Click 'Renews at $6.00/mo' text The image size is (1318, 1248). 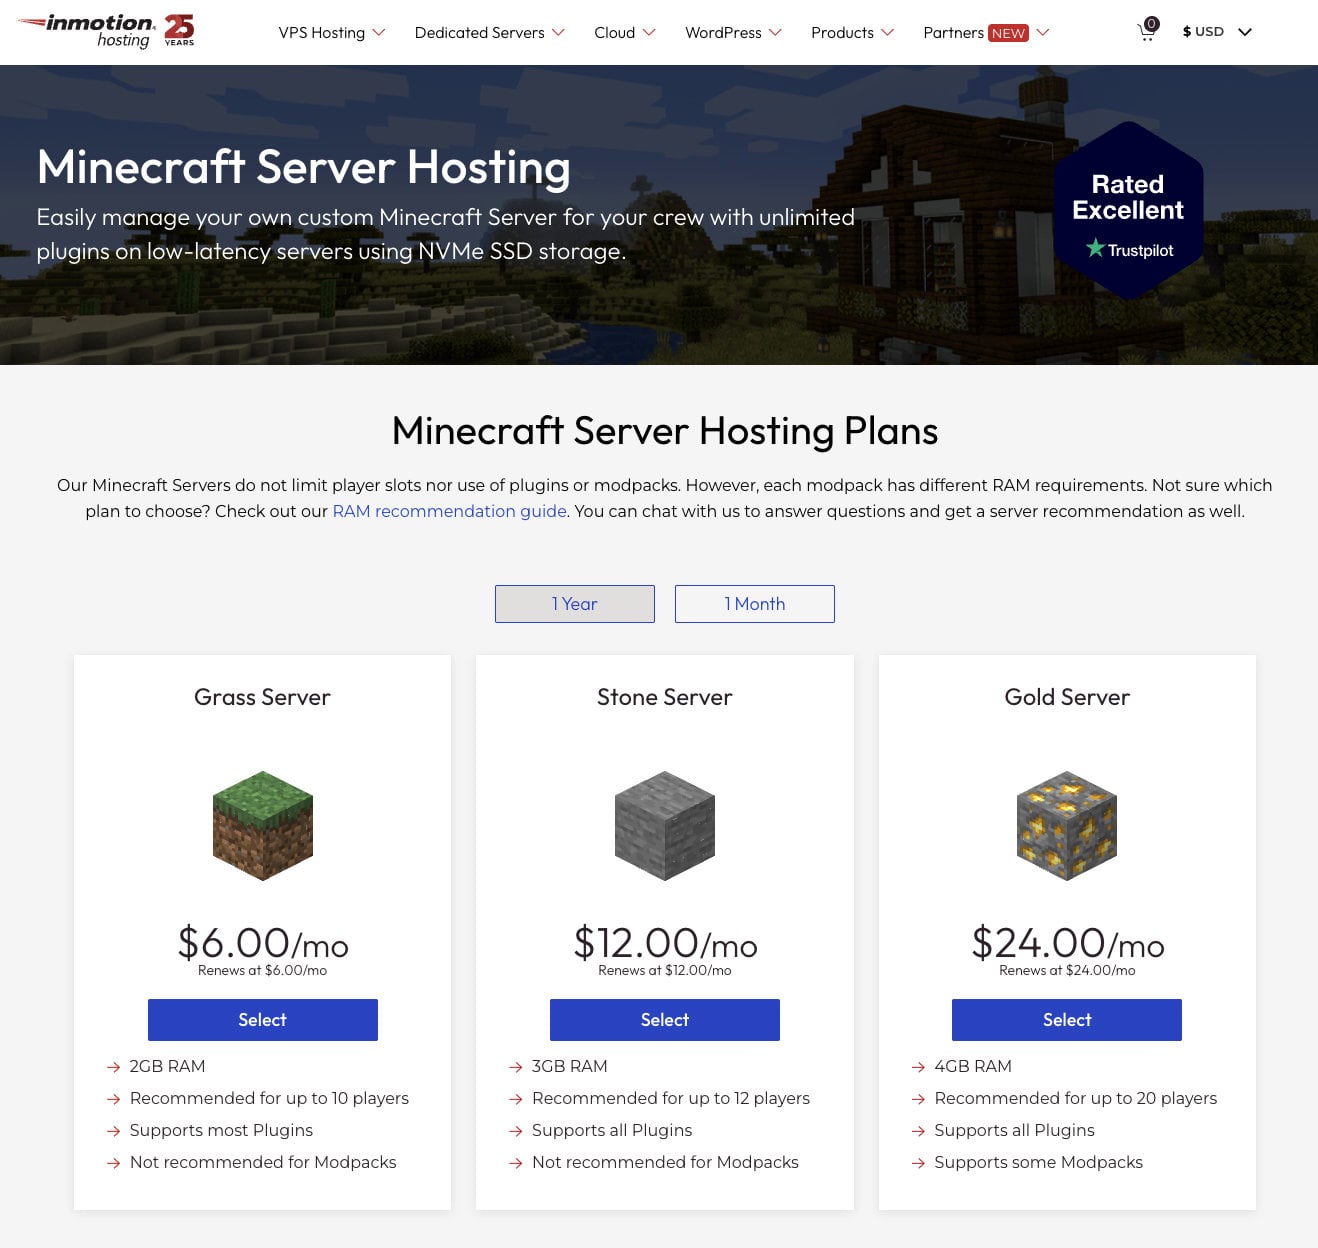(262, 970)
